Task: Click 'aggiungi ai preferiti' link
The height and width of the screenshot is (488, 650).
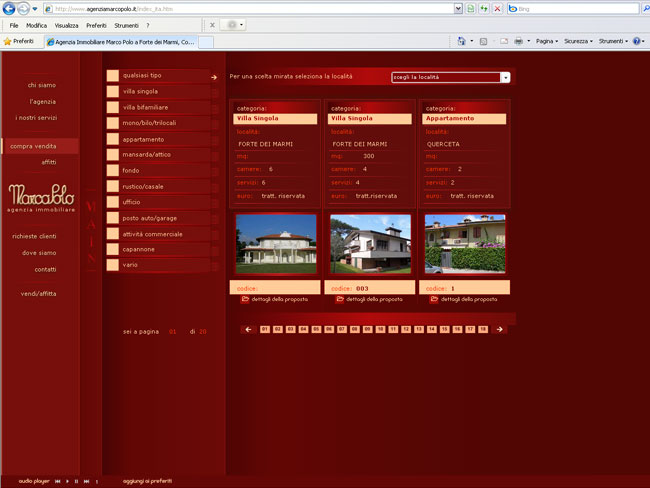Action: click(x=147, y=481)
